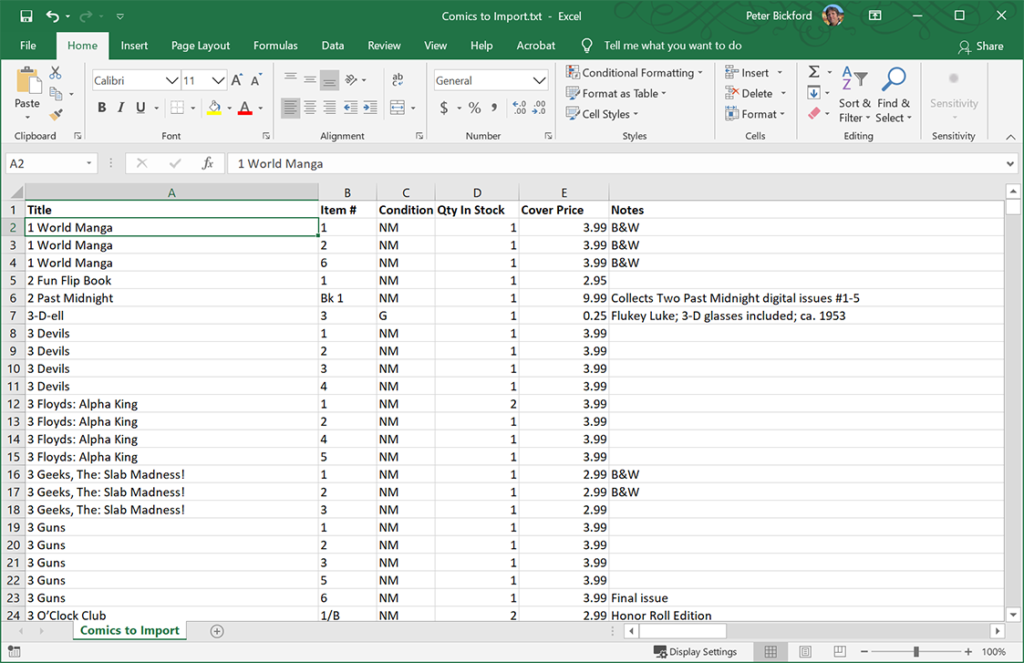Apply comma style formatting
Image resolution: width=1024 pixels, height=663 pixels.
494,108
